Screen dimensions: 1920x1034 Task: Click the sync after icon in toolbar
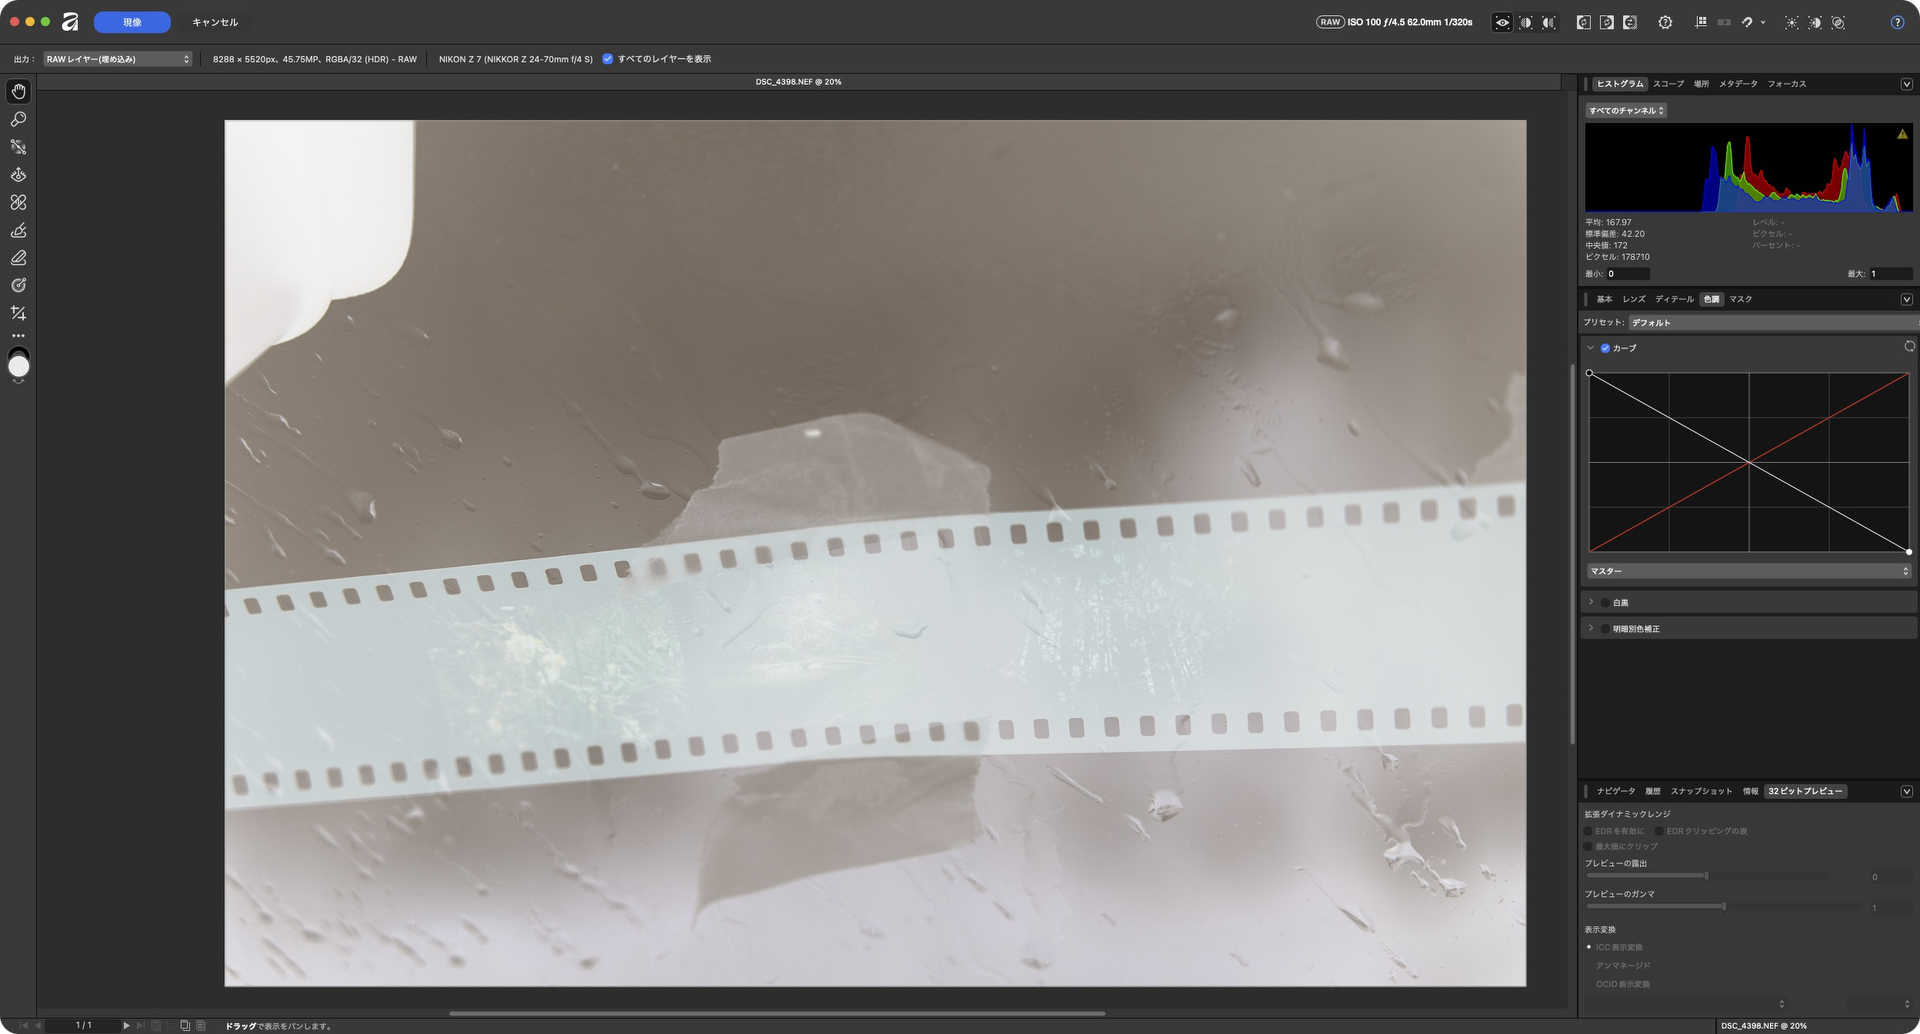(1607, 22)
